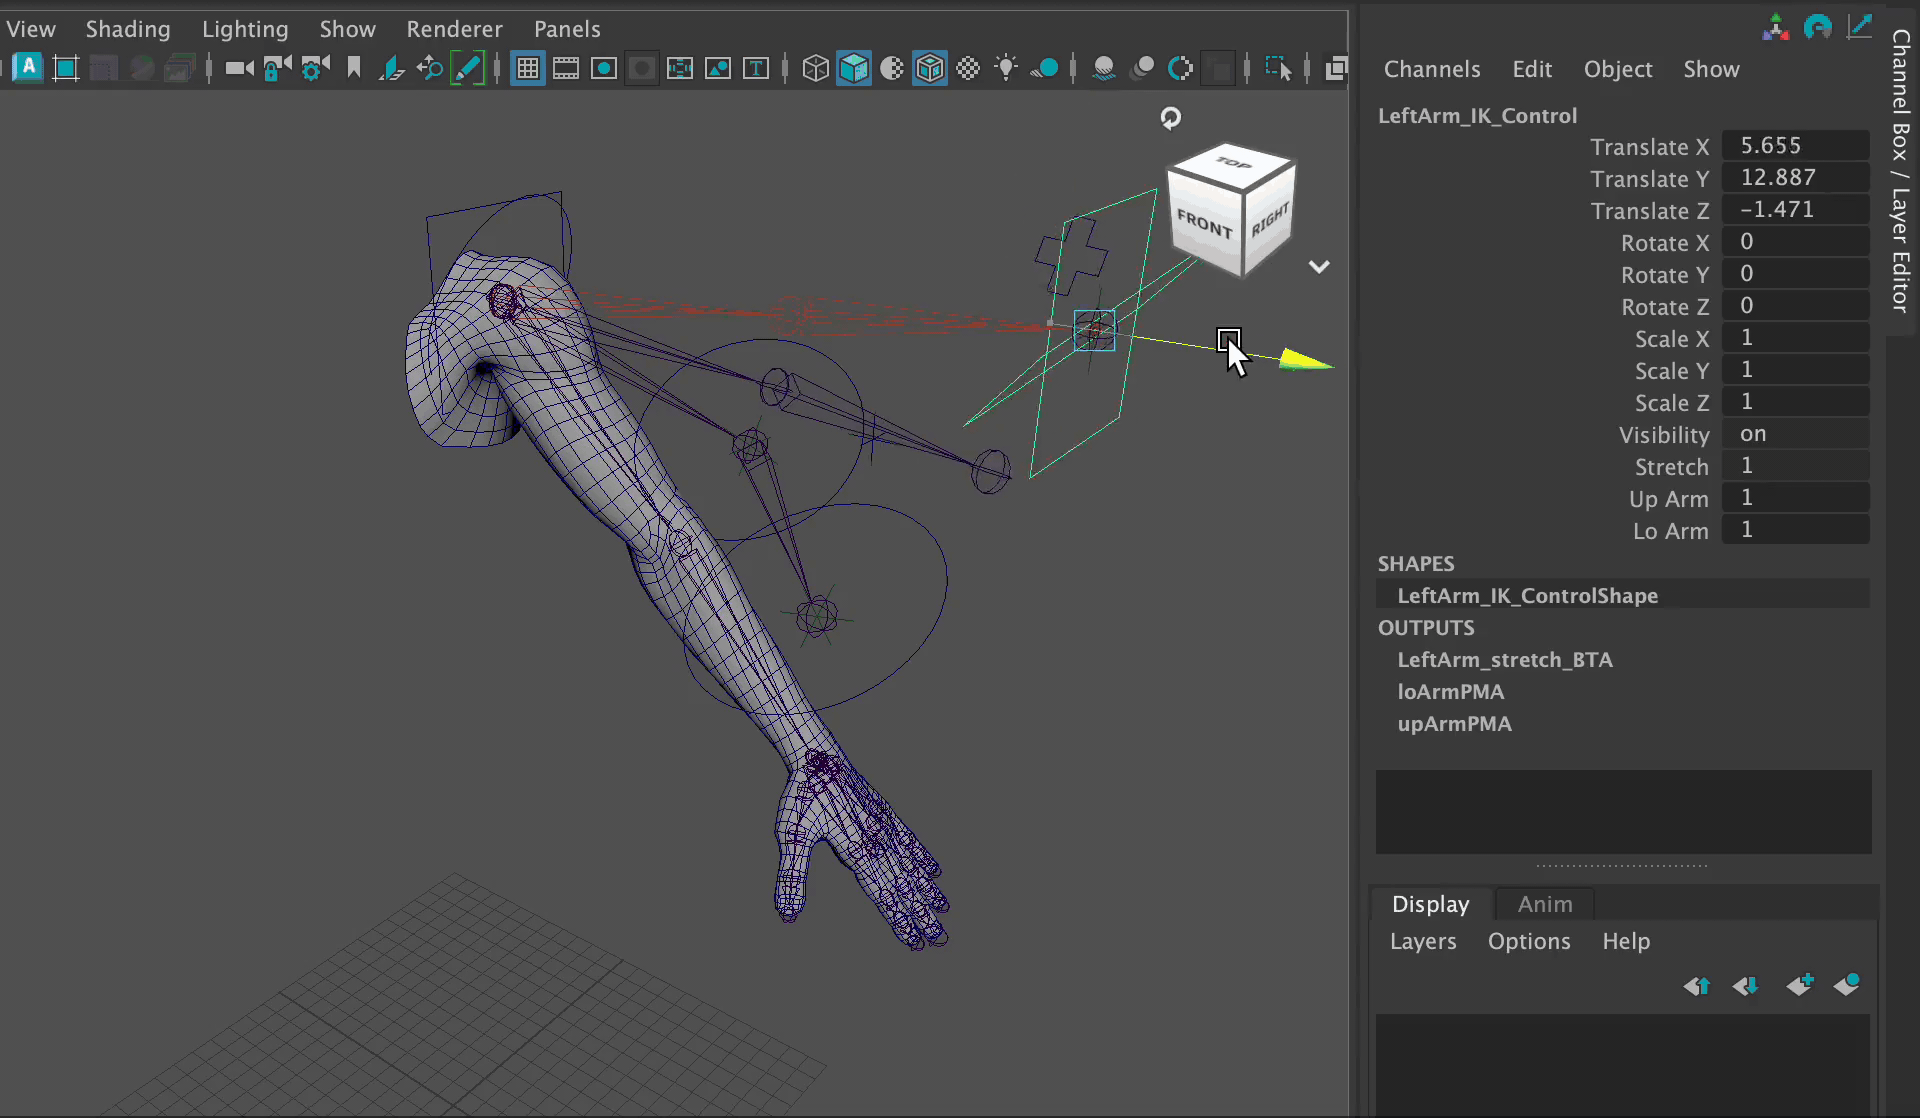Image resolution: width=1920 pixels, height=1118 pixels.
Task: Open the layer editor Layers menu
Action: point(1423,941)
